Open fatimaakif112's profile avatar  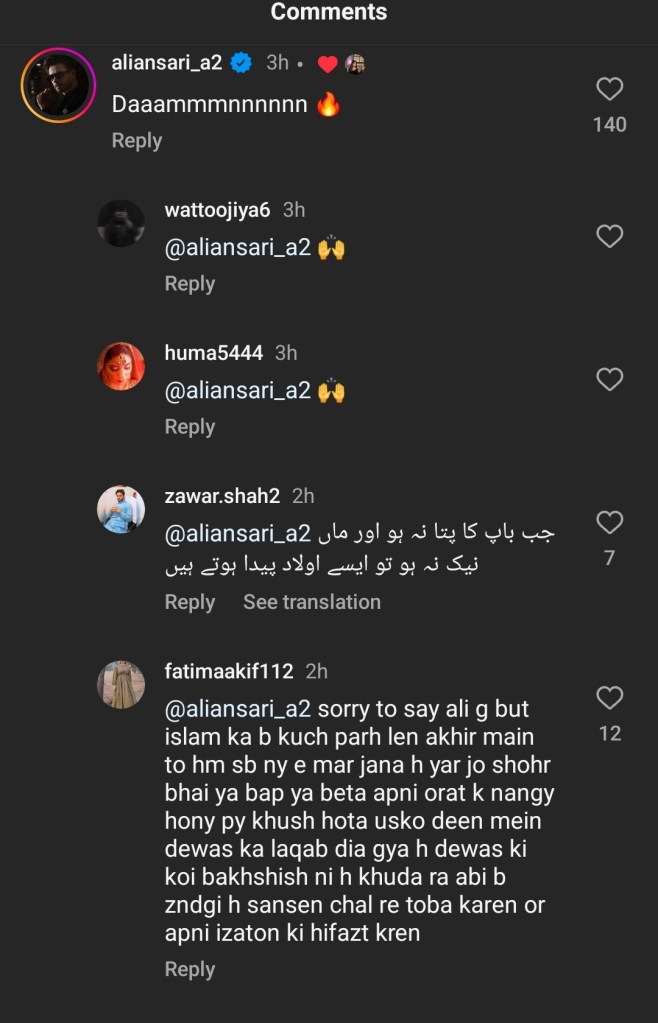click(x=121, y=685)
